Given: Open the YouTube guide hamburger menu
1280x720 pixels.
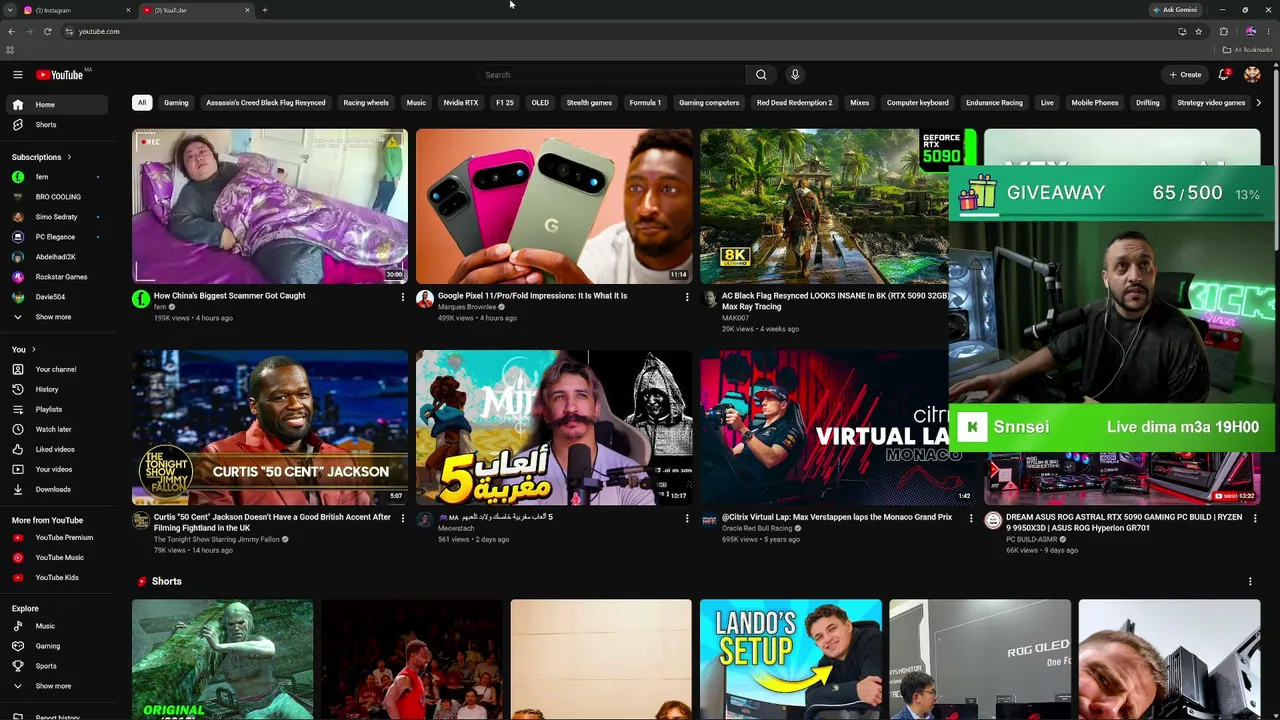Looking at the screenshot, I should (17, 75).
